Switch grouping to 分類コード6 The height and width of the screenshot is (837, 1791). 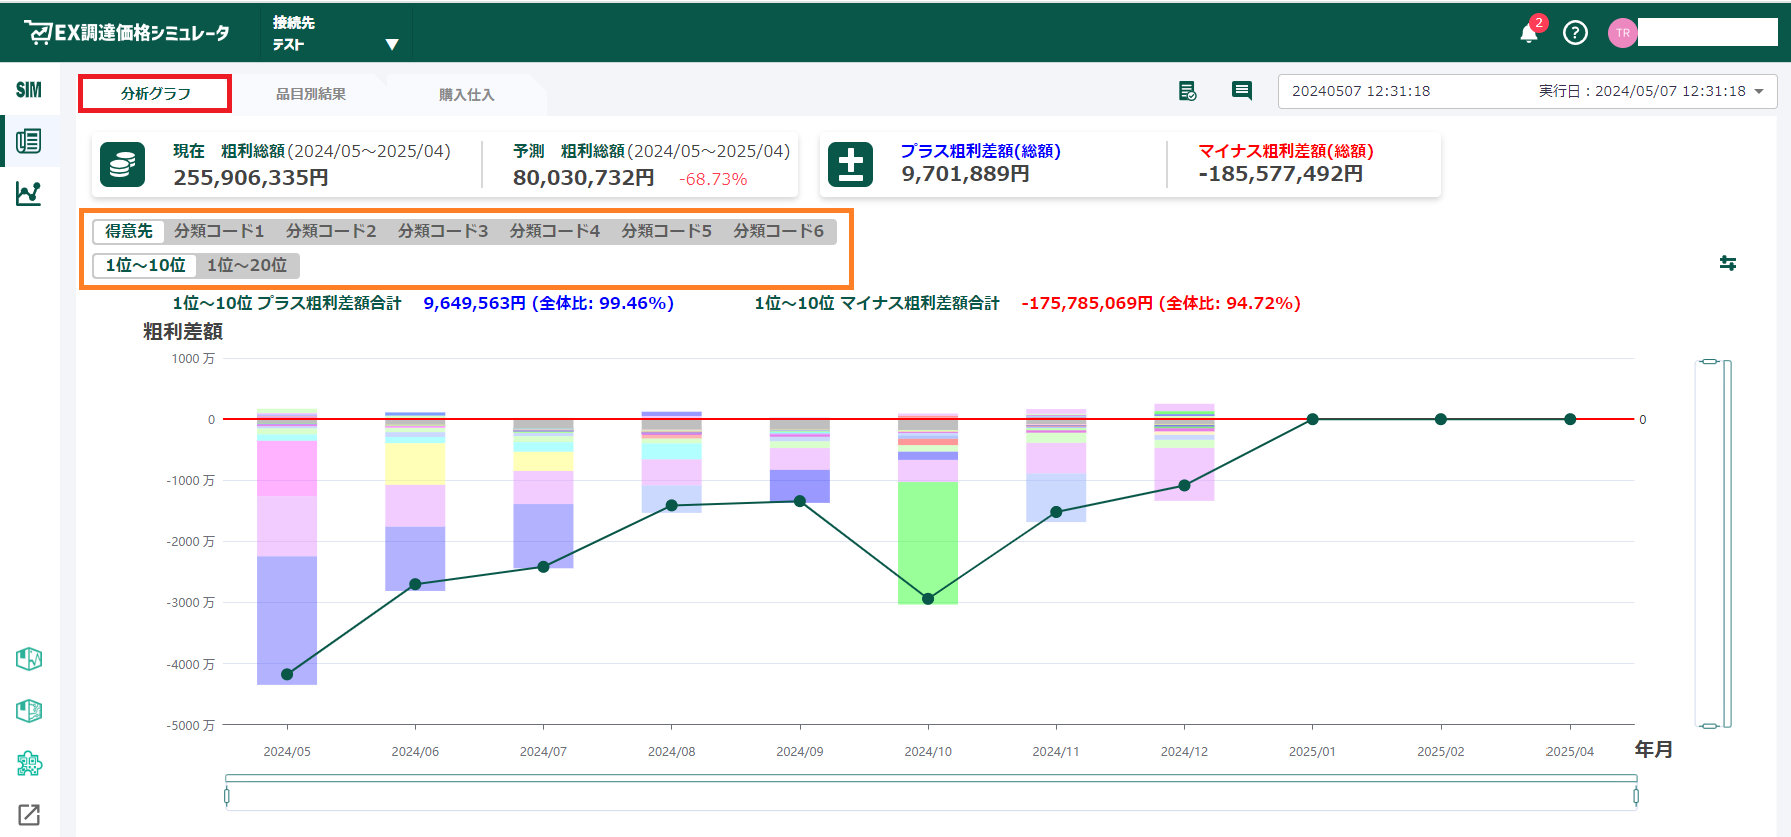[778, 231]
